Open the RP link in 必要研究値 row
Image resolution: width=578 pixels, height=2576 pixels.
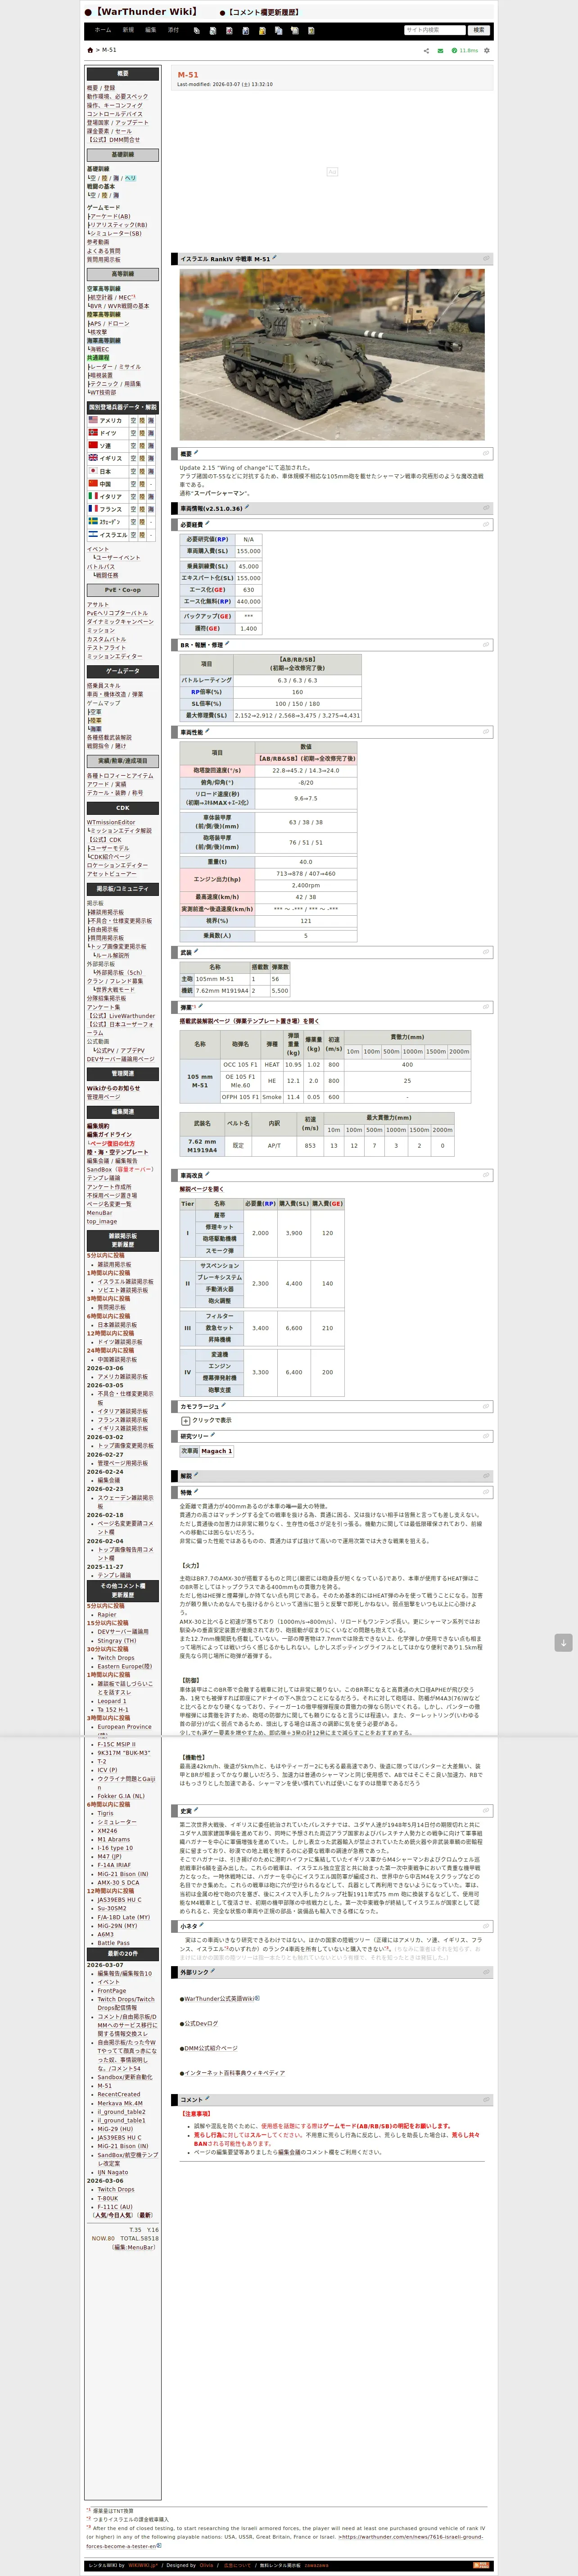[x=221, y=539]
